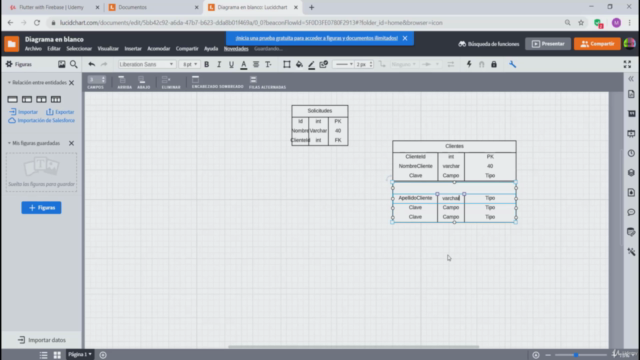Open the history clock icon in right sidebar
The height and width of the screenshot is (360, 640).
click(x=631, y=153)
